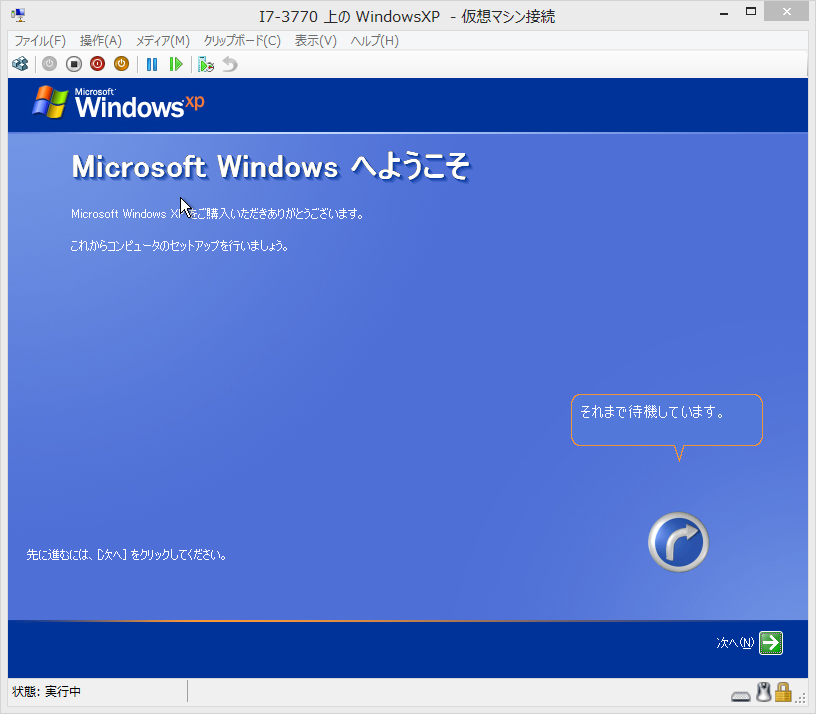Click the grayed Start virtual machine icon
The image size is (816, 714).
pyautogui.click(x=49, y=64)
